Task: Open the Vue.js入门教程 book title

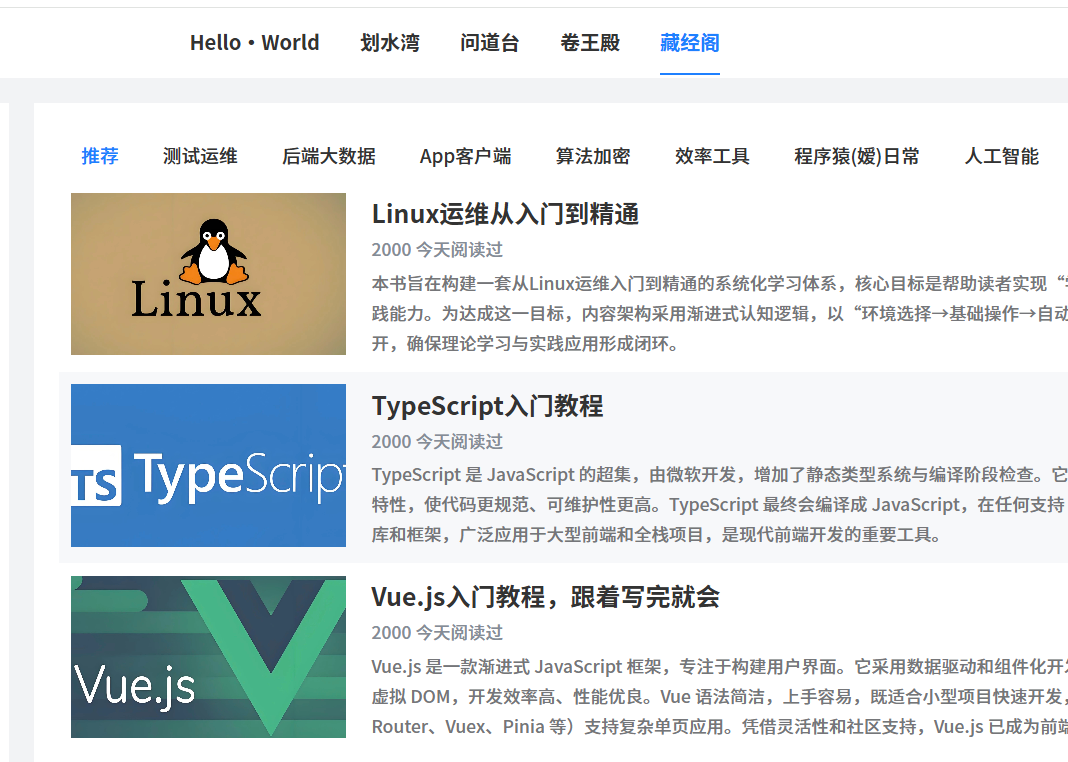Action: [x=545, y=597]
